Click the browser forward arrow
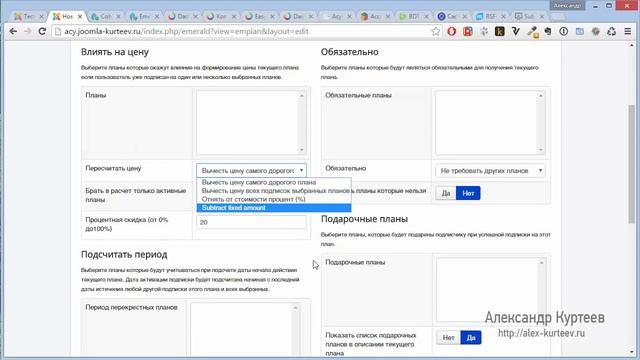The image size is (640, 360). pos(27,31)
